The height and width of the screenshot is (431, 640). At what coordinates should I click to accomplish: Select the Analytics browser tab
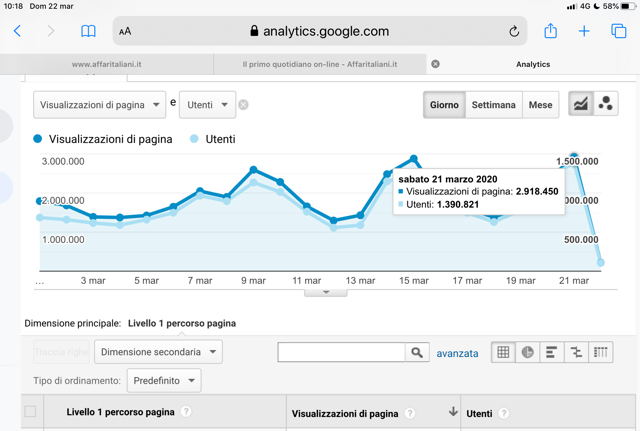tap(533, 64)
